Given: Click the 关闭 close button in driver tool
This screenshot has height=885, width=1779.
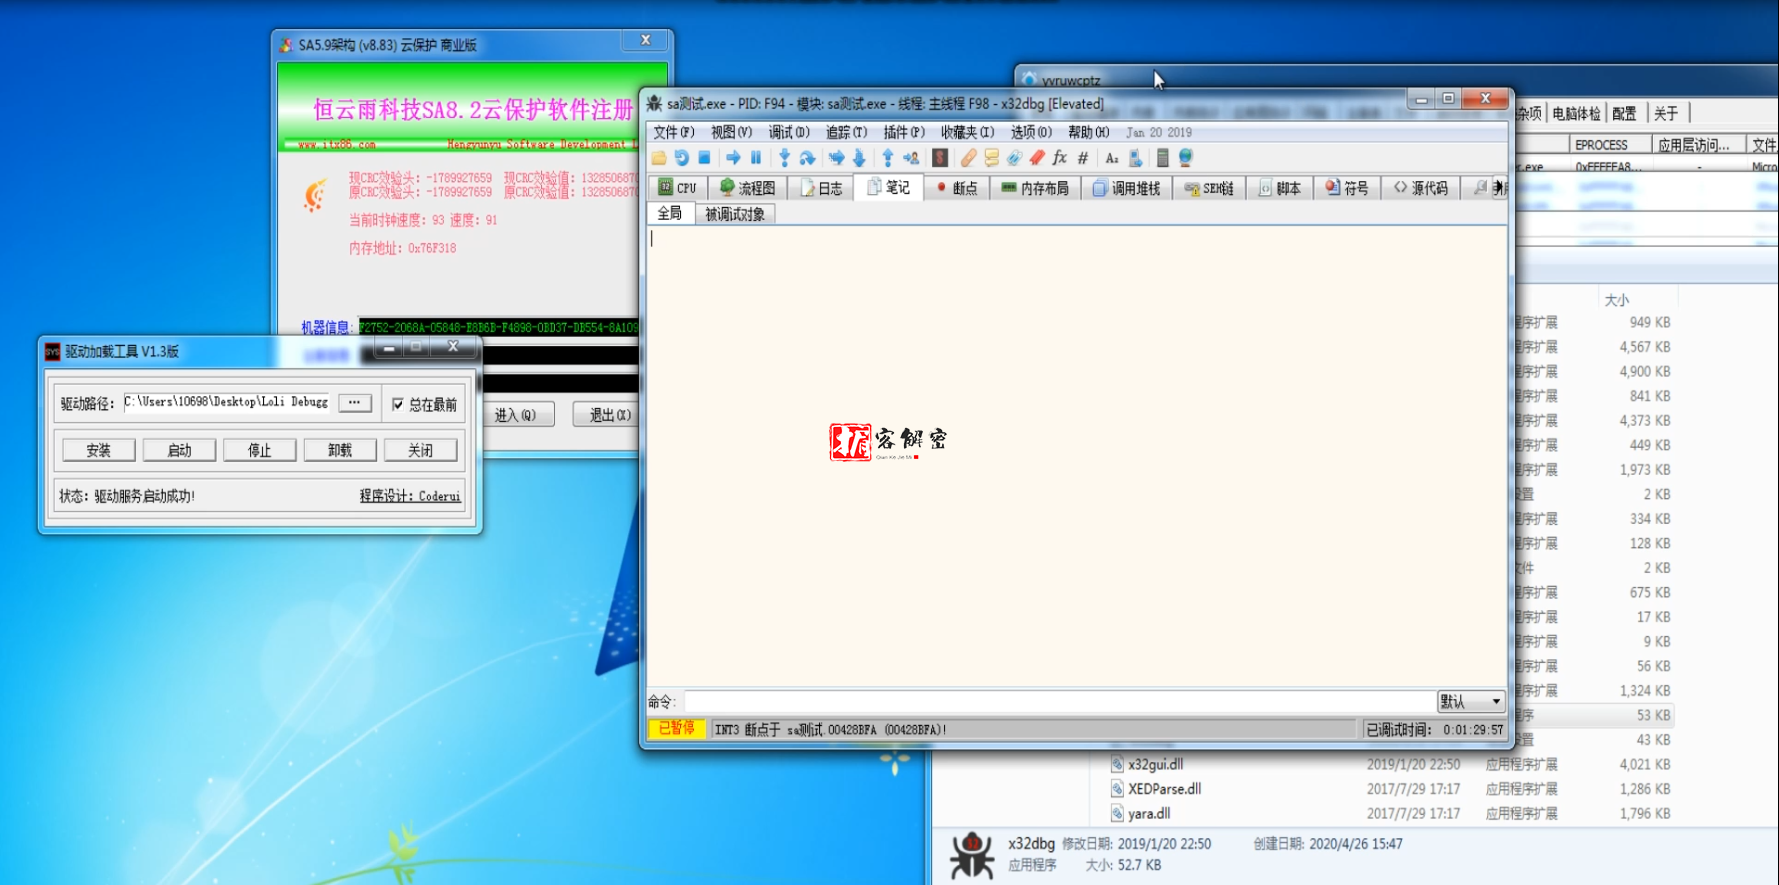Looking at the screenshot, I should coord(420,450).
